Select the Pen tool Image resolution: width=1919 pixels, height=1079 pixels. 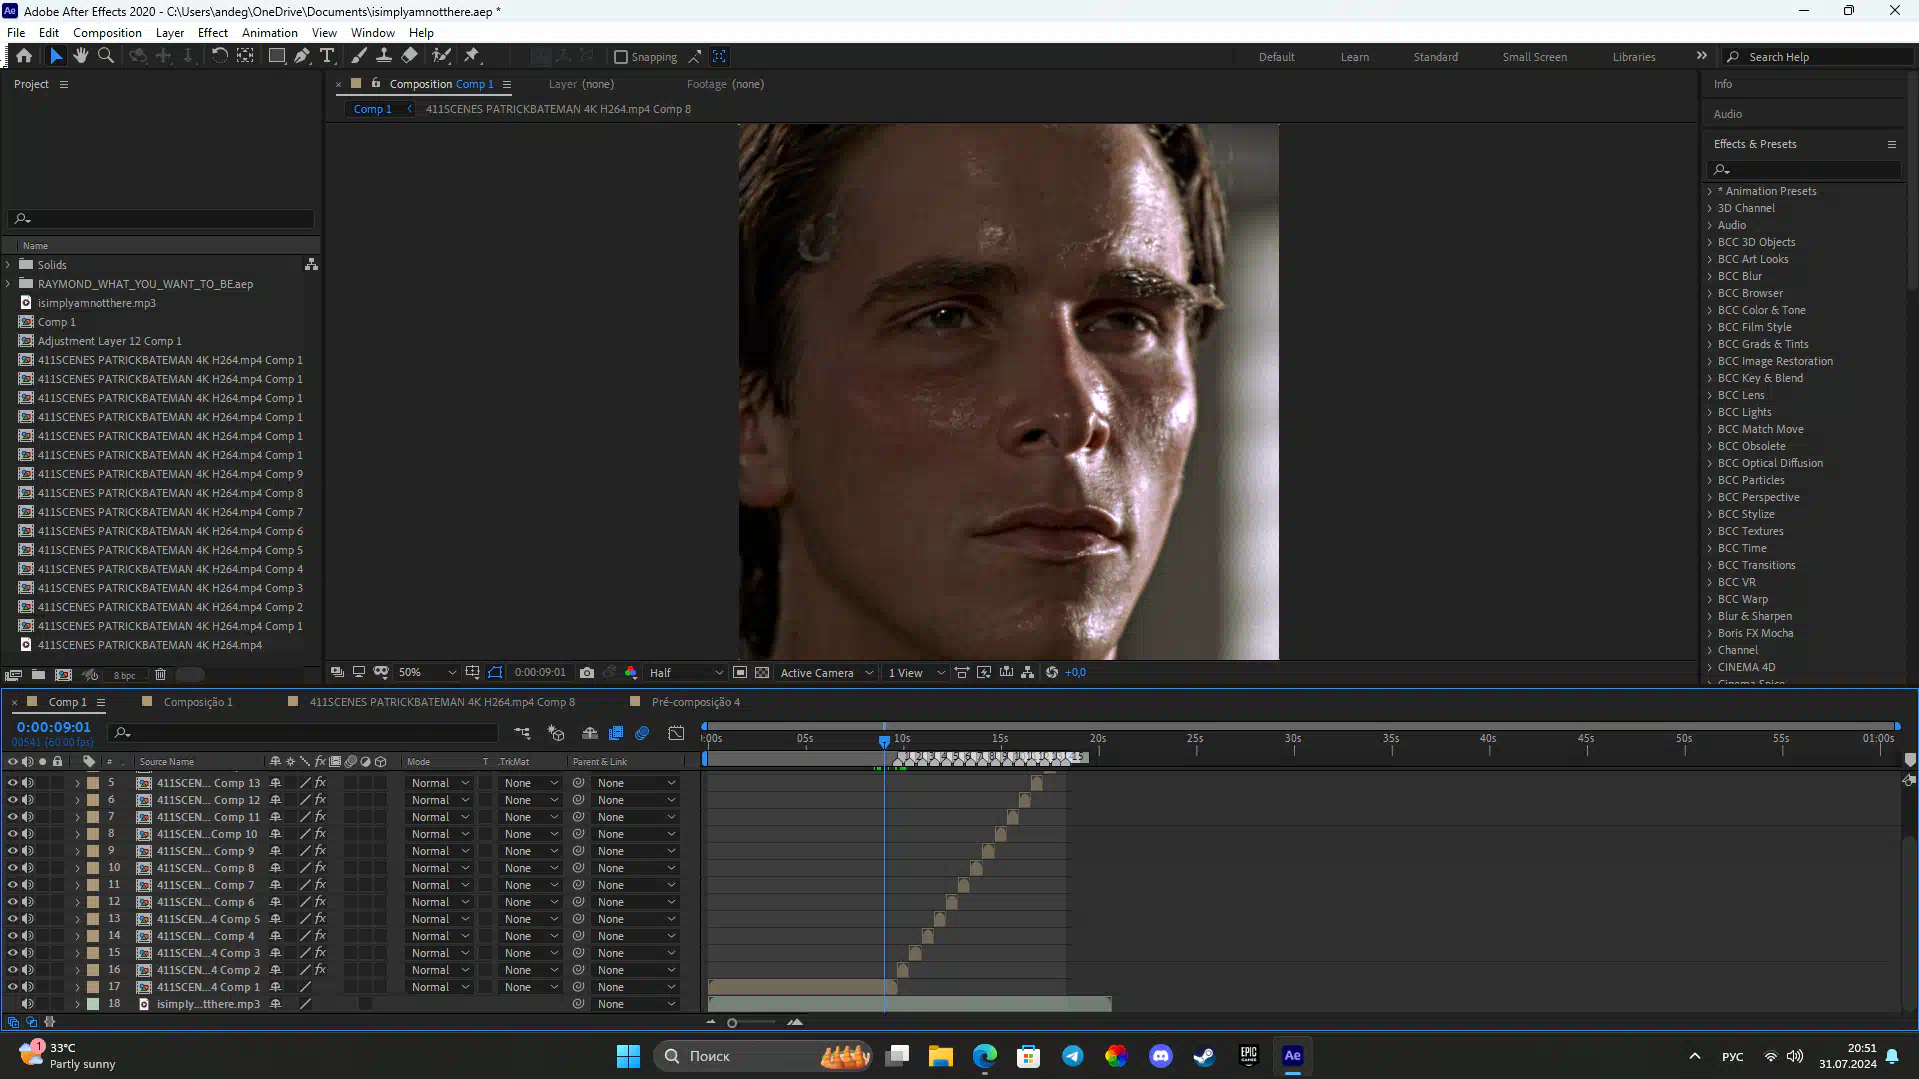(301, 56)
